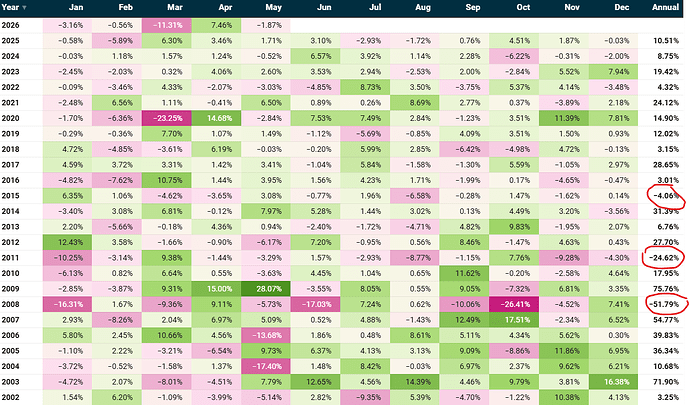Click the -26.41% October 2008 cell
This screenshot has width=690, height=405.
[x=514, y=304]
